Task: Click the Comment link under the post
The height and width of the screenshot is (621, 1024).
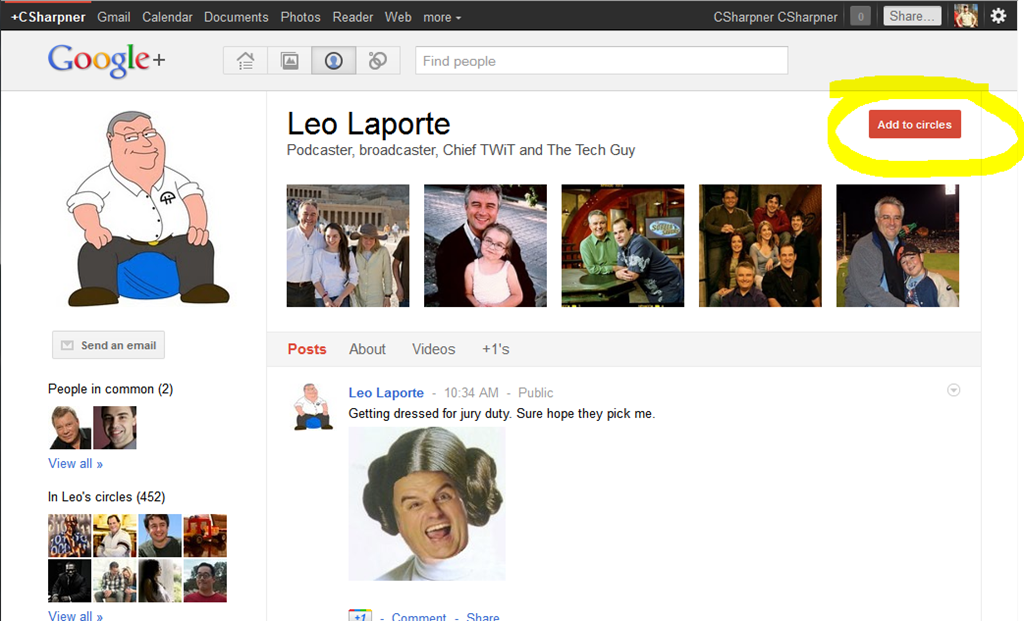Action: coord(419,616)
